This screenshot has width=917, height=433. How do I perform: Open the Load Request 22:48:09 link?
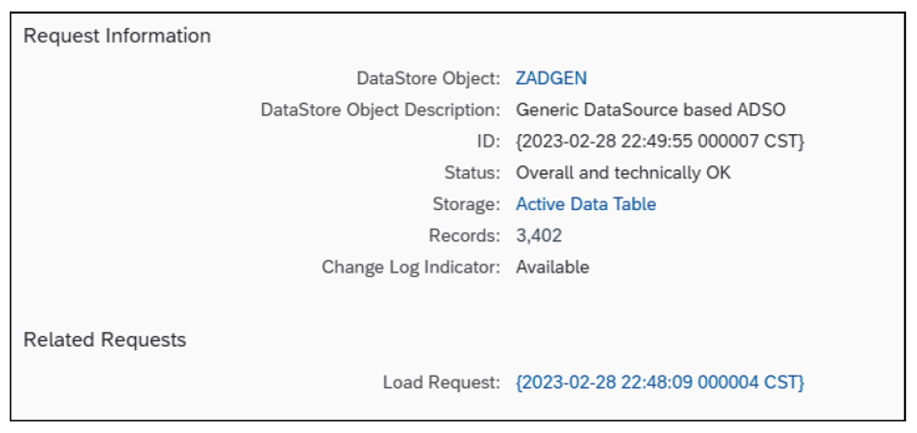[660, 382]
